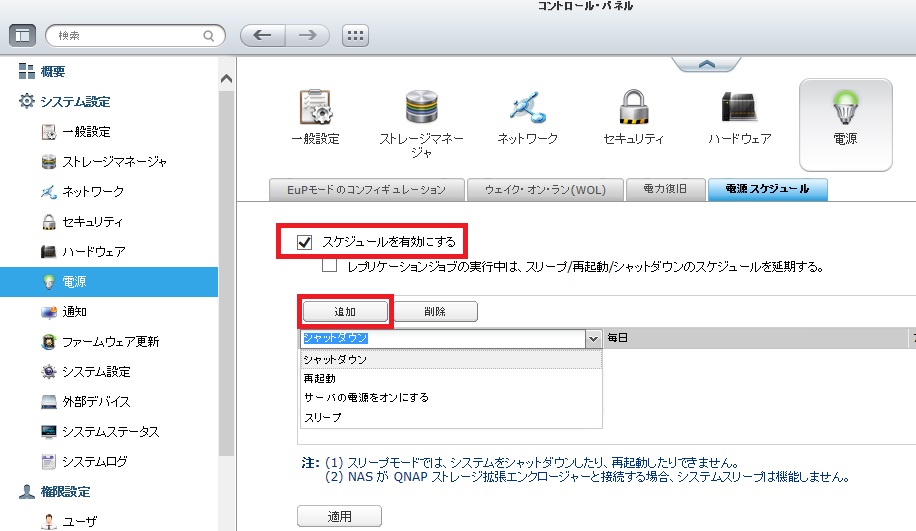Open the grid view icon
The height and width of the screenshot is (531, 916).
pos(355,35)
